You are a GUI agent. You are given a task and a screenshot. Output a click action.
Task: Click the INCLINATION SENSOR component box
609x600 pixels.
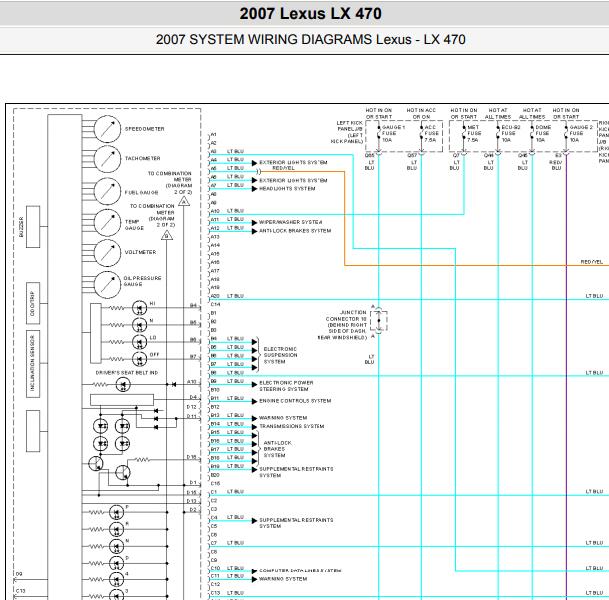click(x=33, y=364)
